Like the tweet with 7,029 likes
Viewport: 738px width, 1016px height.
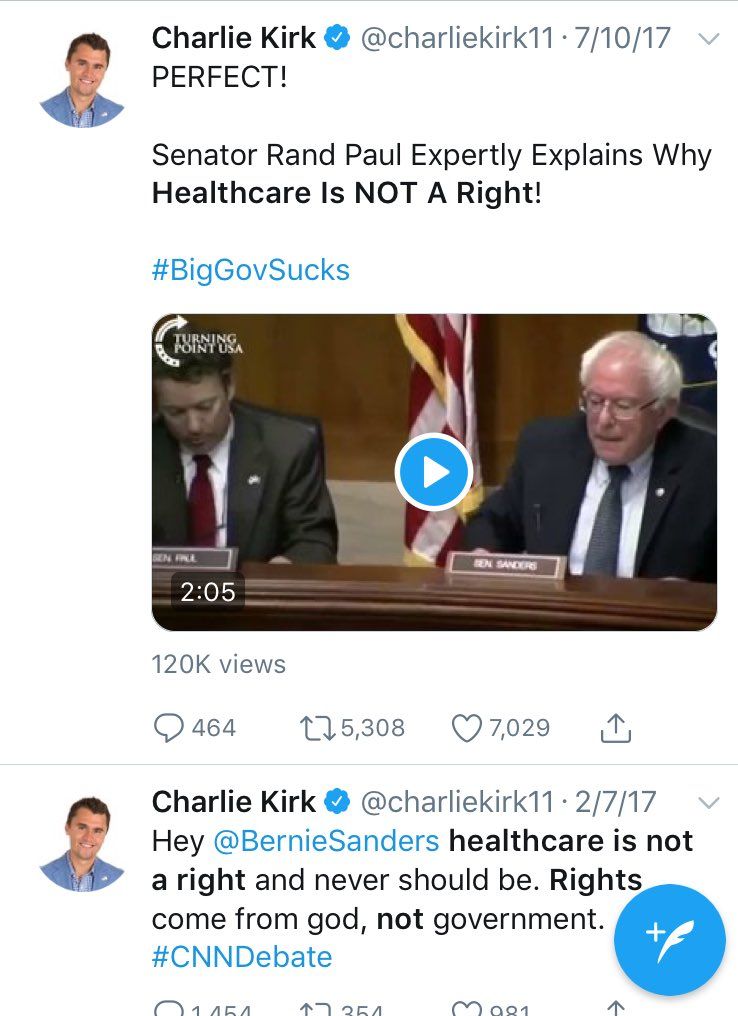[468, 728]
